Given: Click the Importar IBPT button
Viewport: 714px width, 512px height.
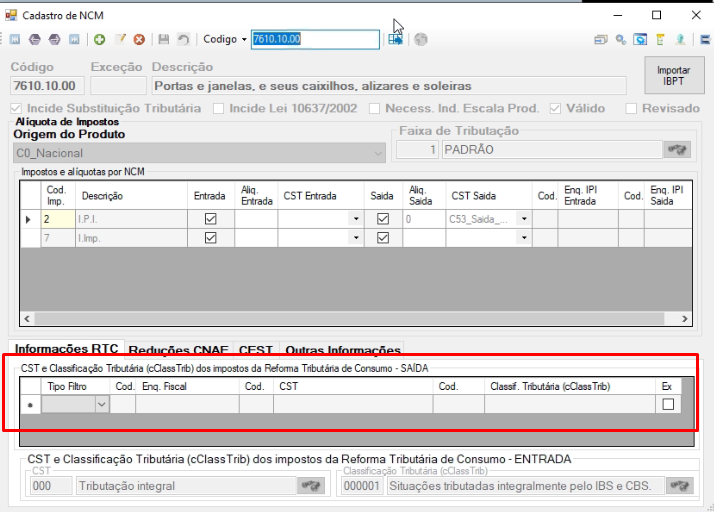Looking at the screenshot, I should click(x=673, y=76).
